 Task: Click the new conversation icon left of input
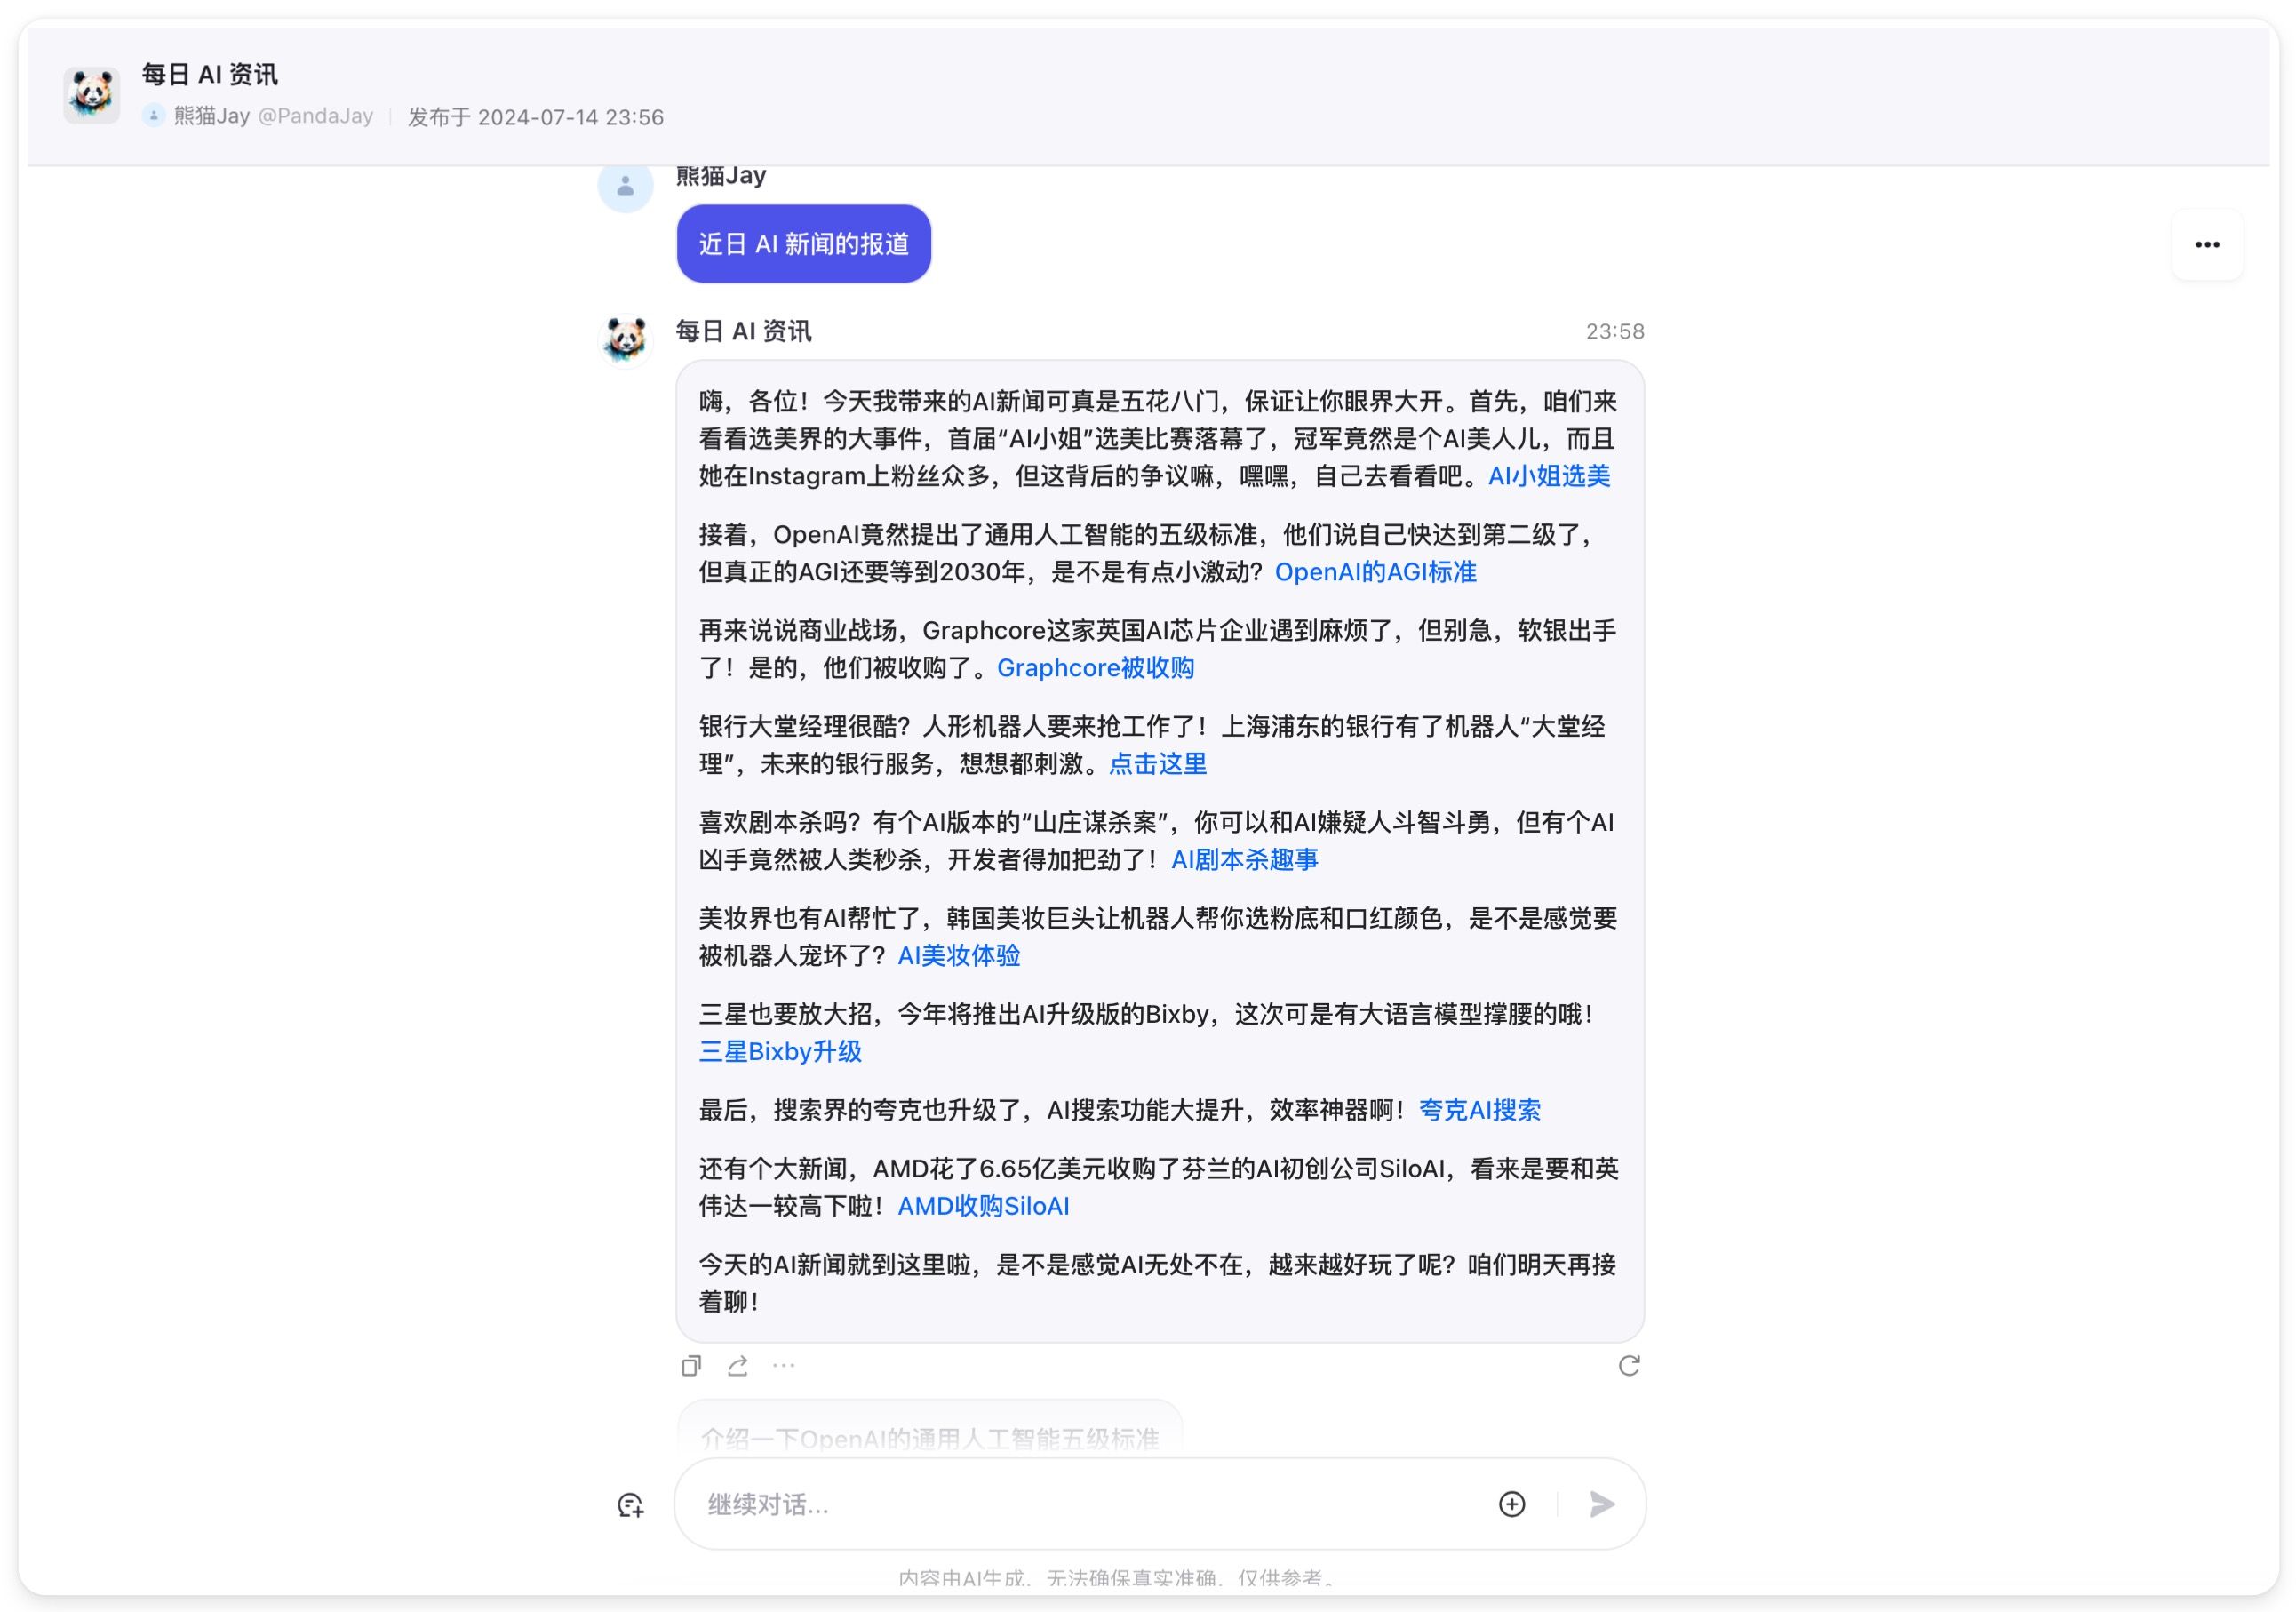pos(630,1505)
